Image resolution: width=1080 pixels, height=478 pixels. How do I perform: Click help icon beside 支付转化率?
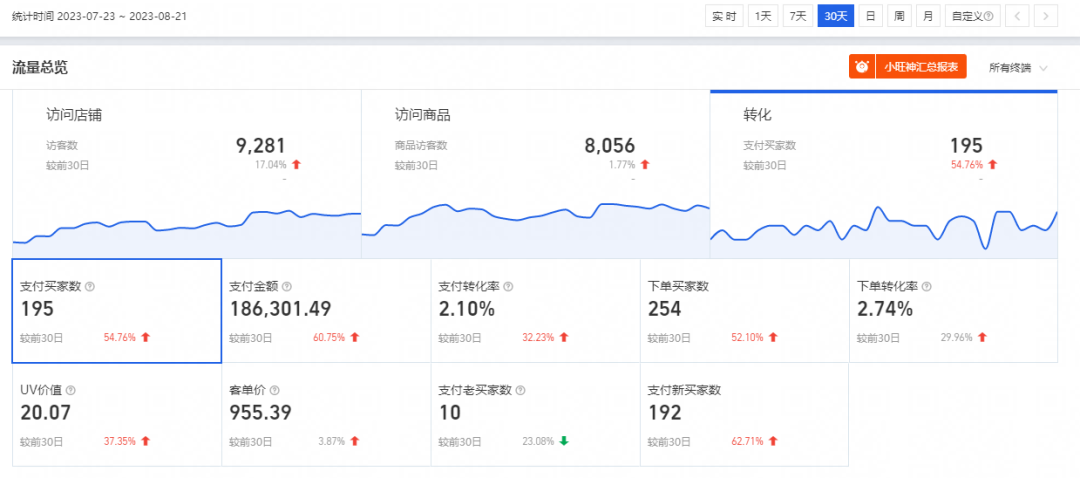pos(510,287)
